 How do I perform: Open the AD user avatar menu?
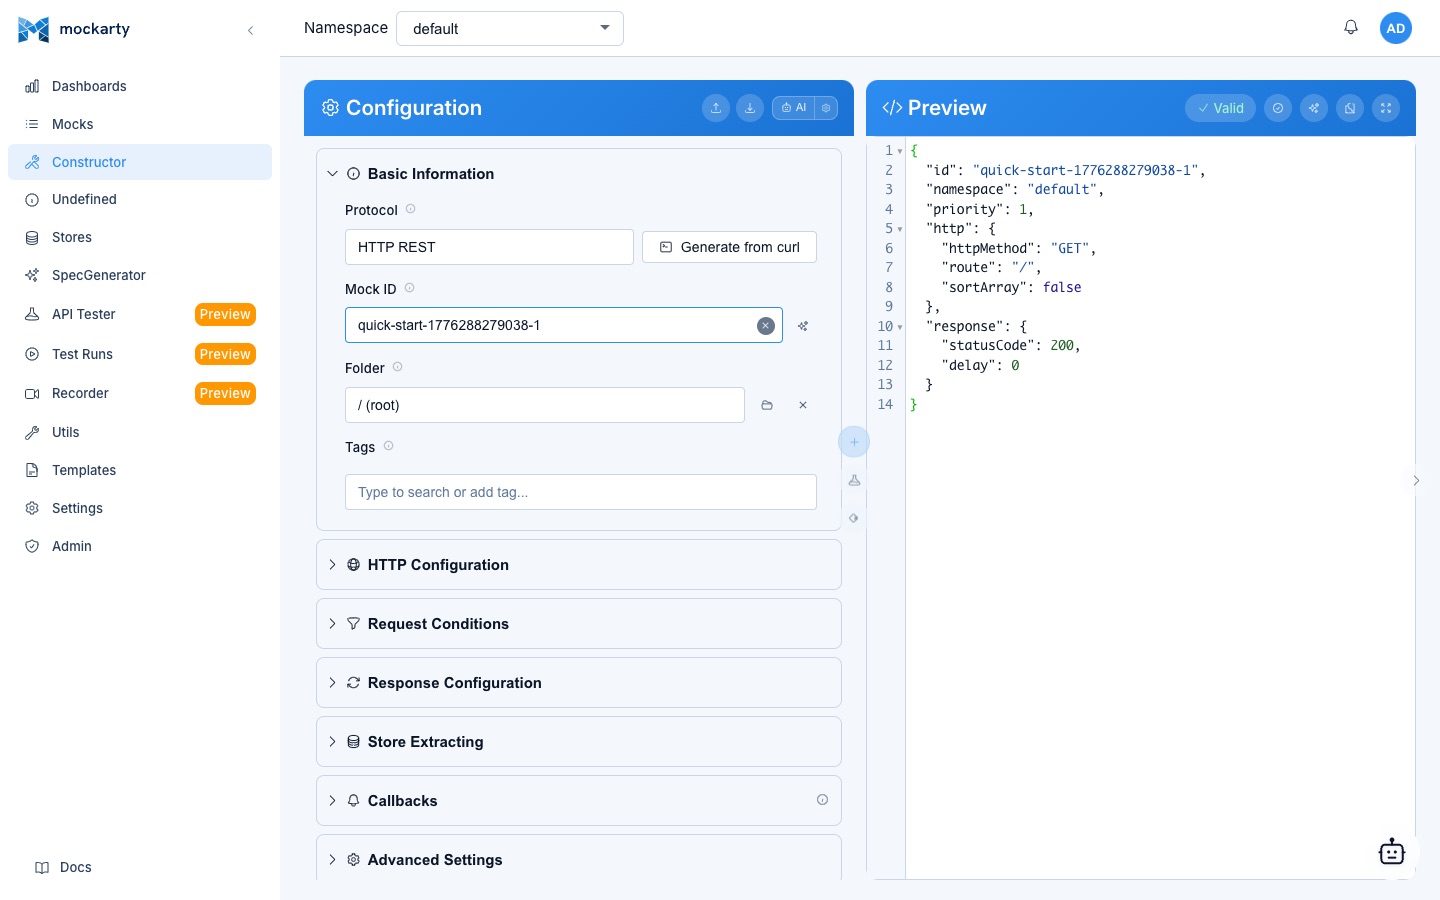pyautogui.click(x=1396, y=28)
